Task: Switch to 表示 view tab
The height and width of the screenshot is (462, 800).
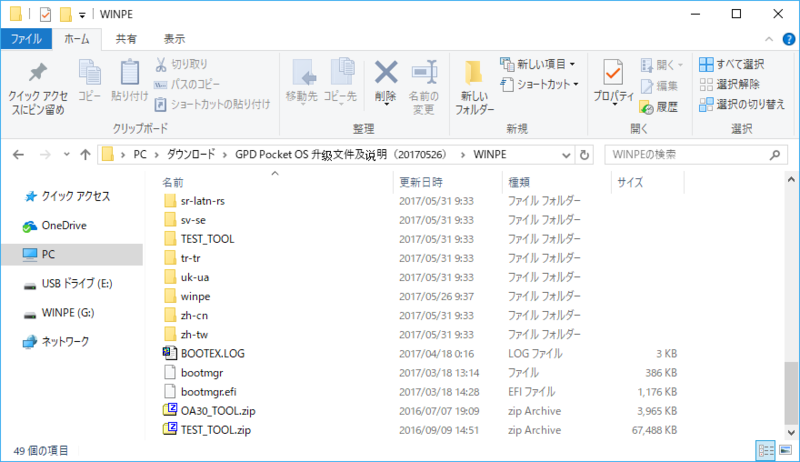Action: click(x=174, y=39)
